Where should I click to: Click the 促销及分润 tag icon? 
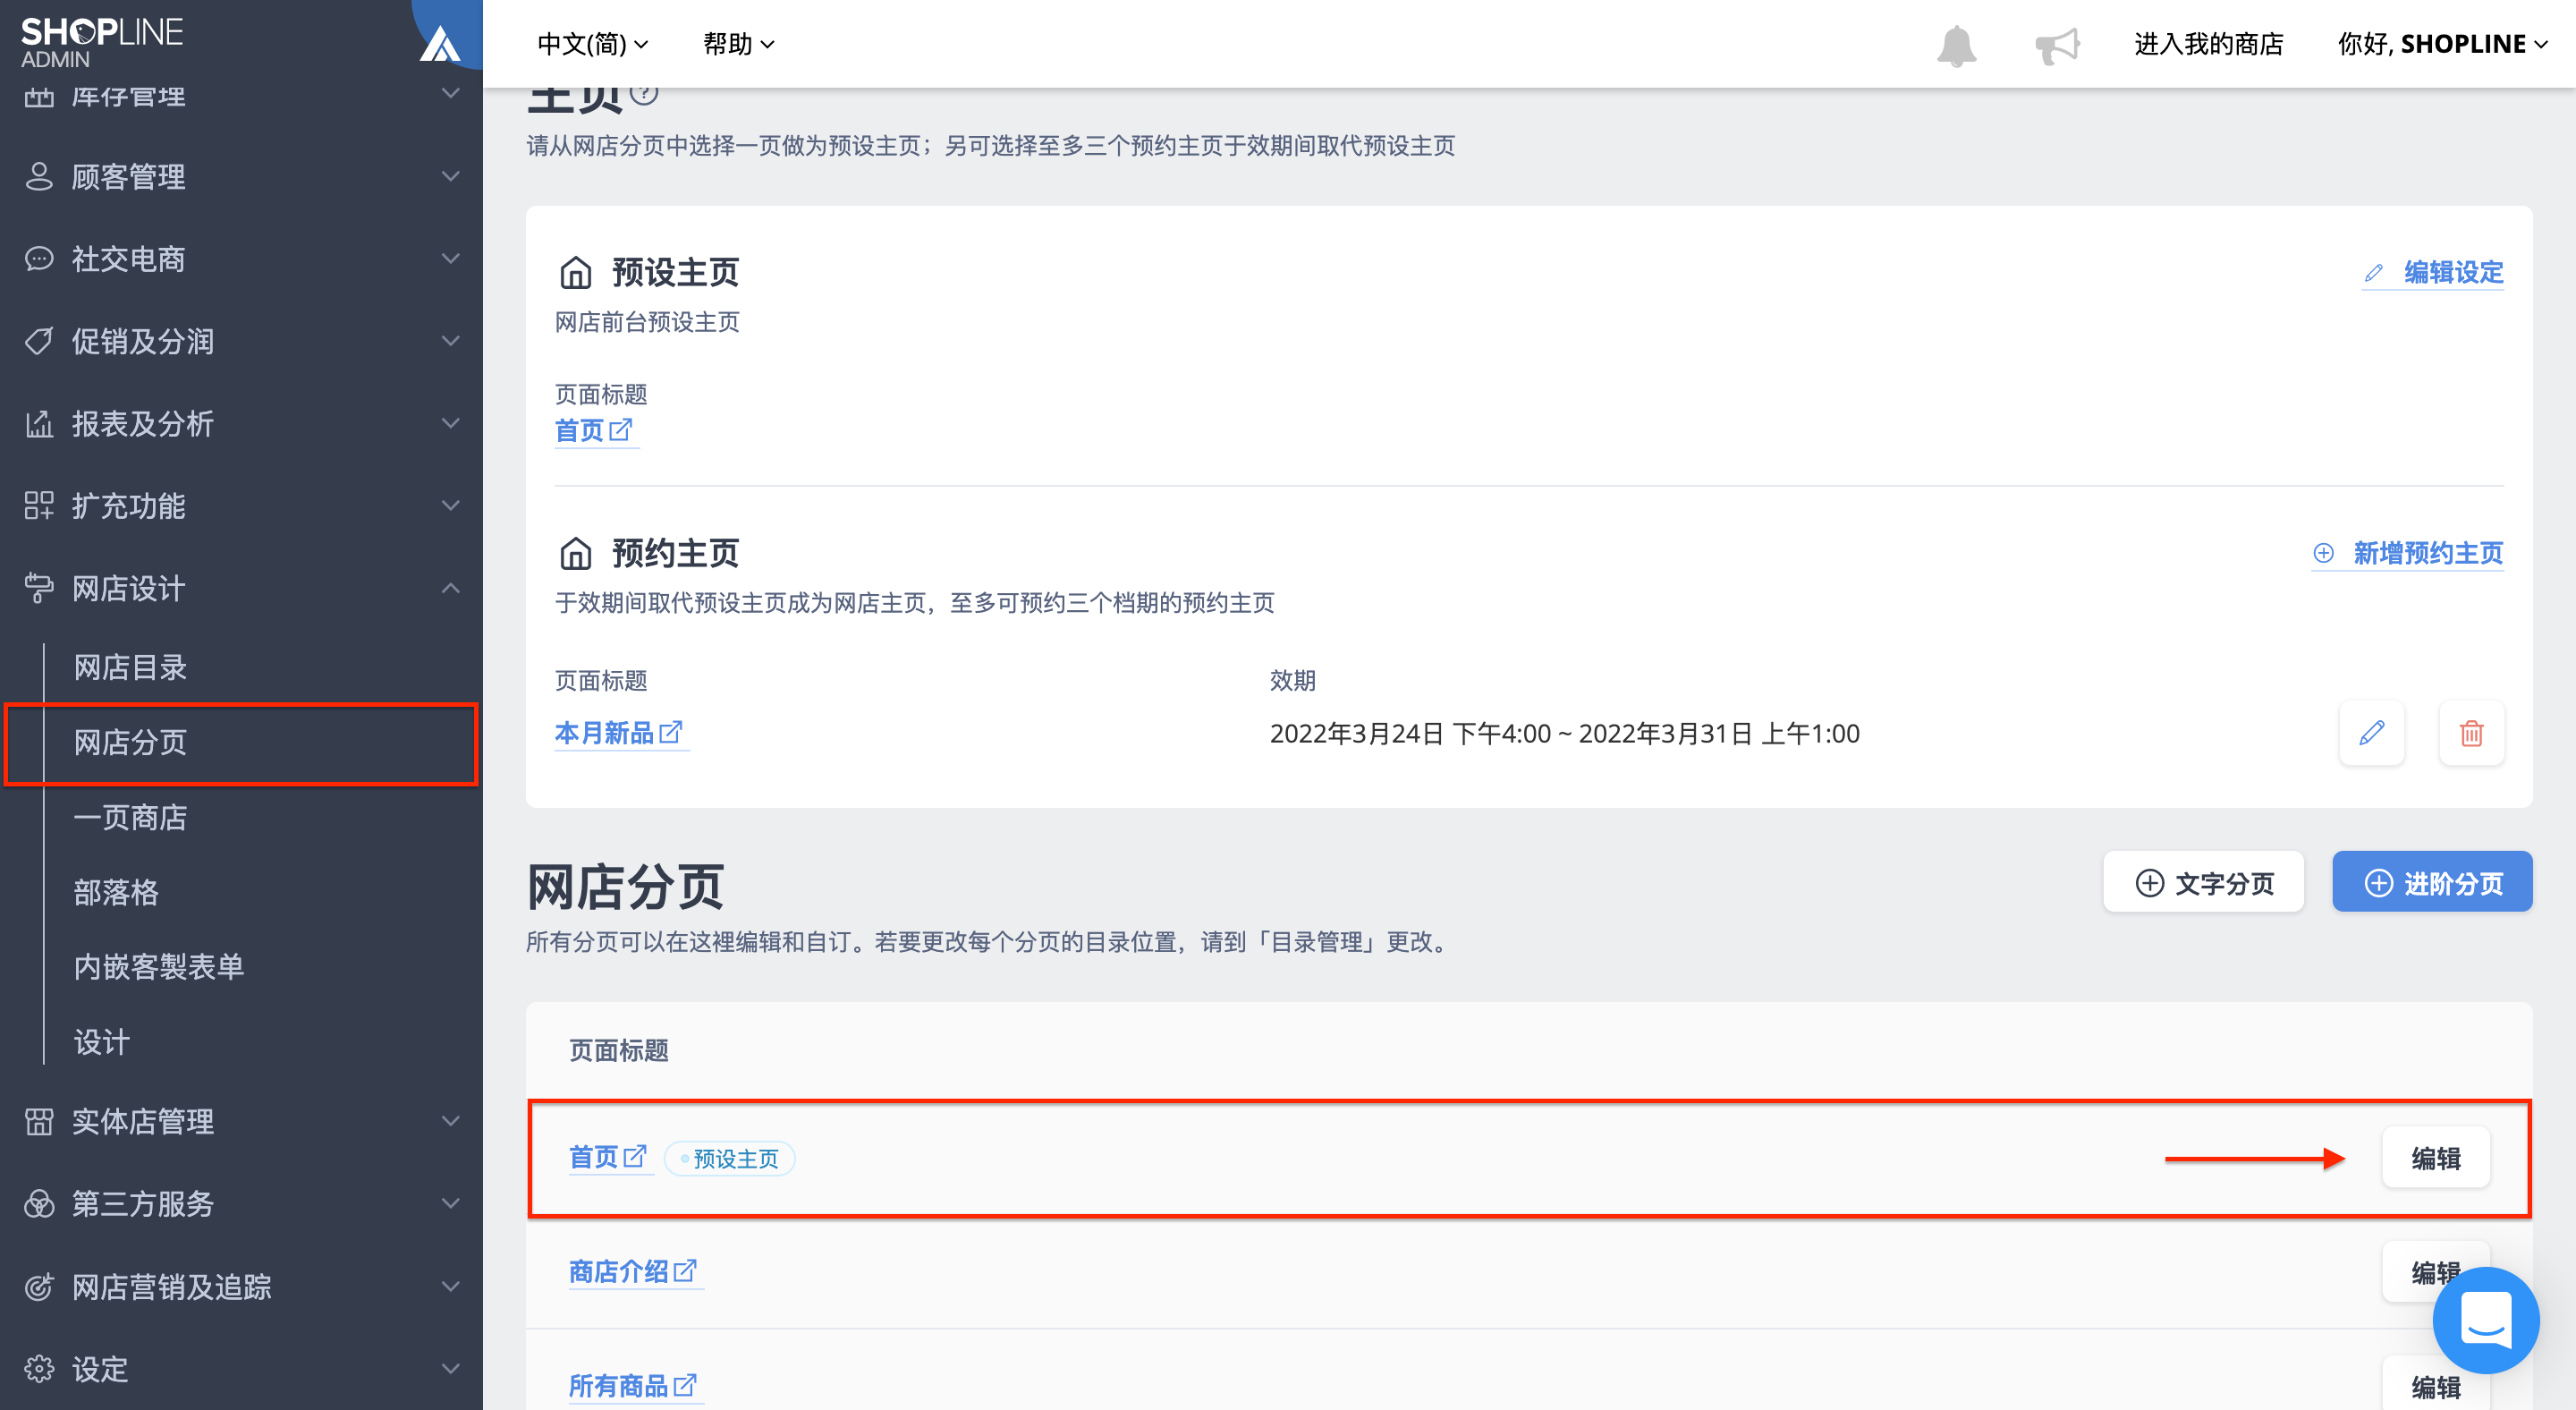(39, 341)
